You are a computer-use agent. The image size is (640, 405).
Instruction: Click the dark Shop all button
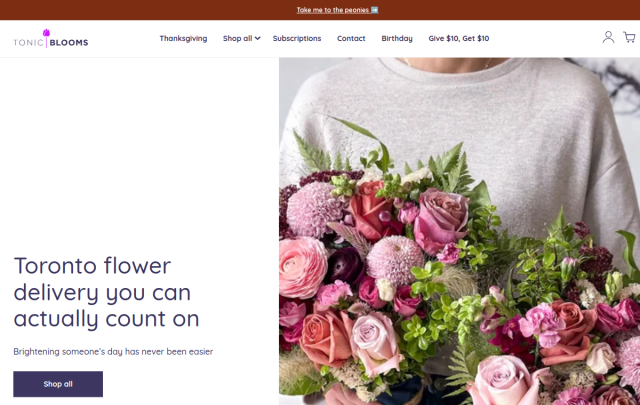(x=58, y=384)
